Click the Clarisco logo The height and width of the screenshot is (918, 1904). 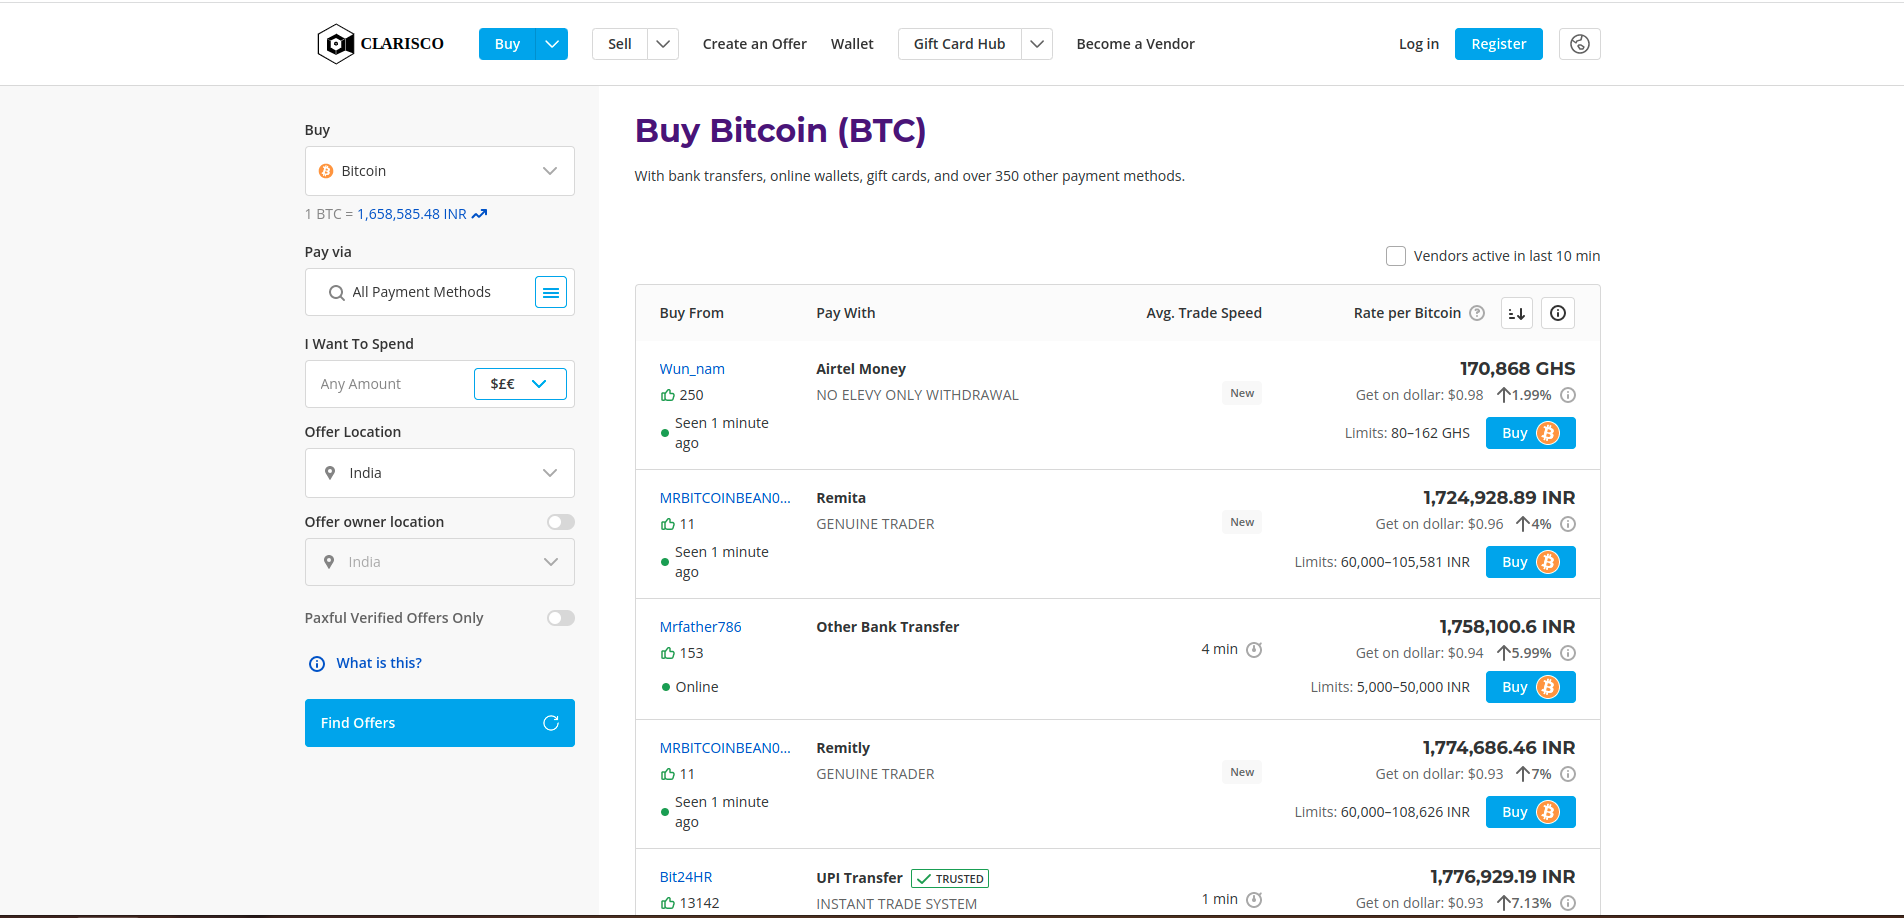click(x=380, y=44)
